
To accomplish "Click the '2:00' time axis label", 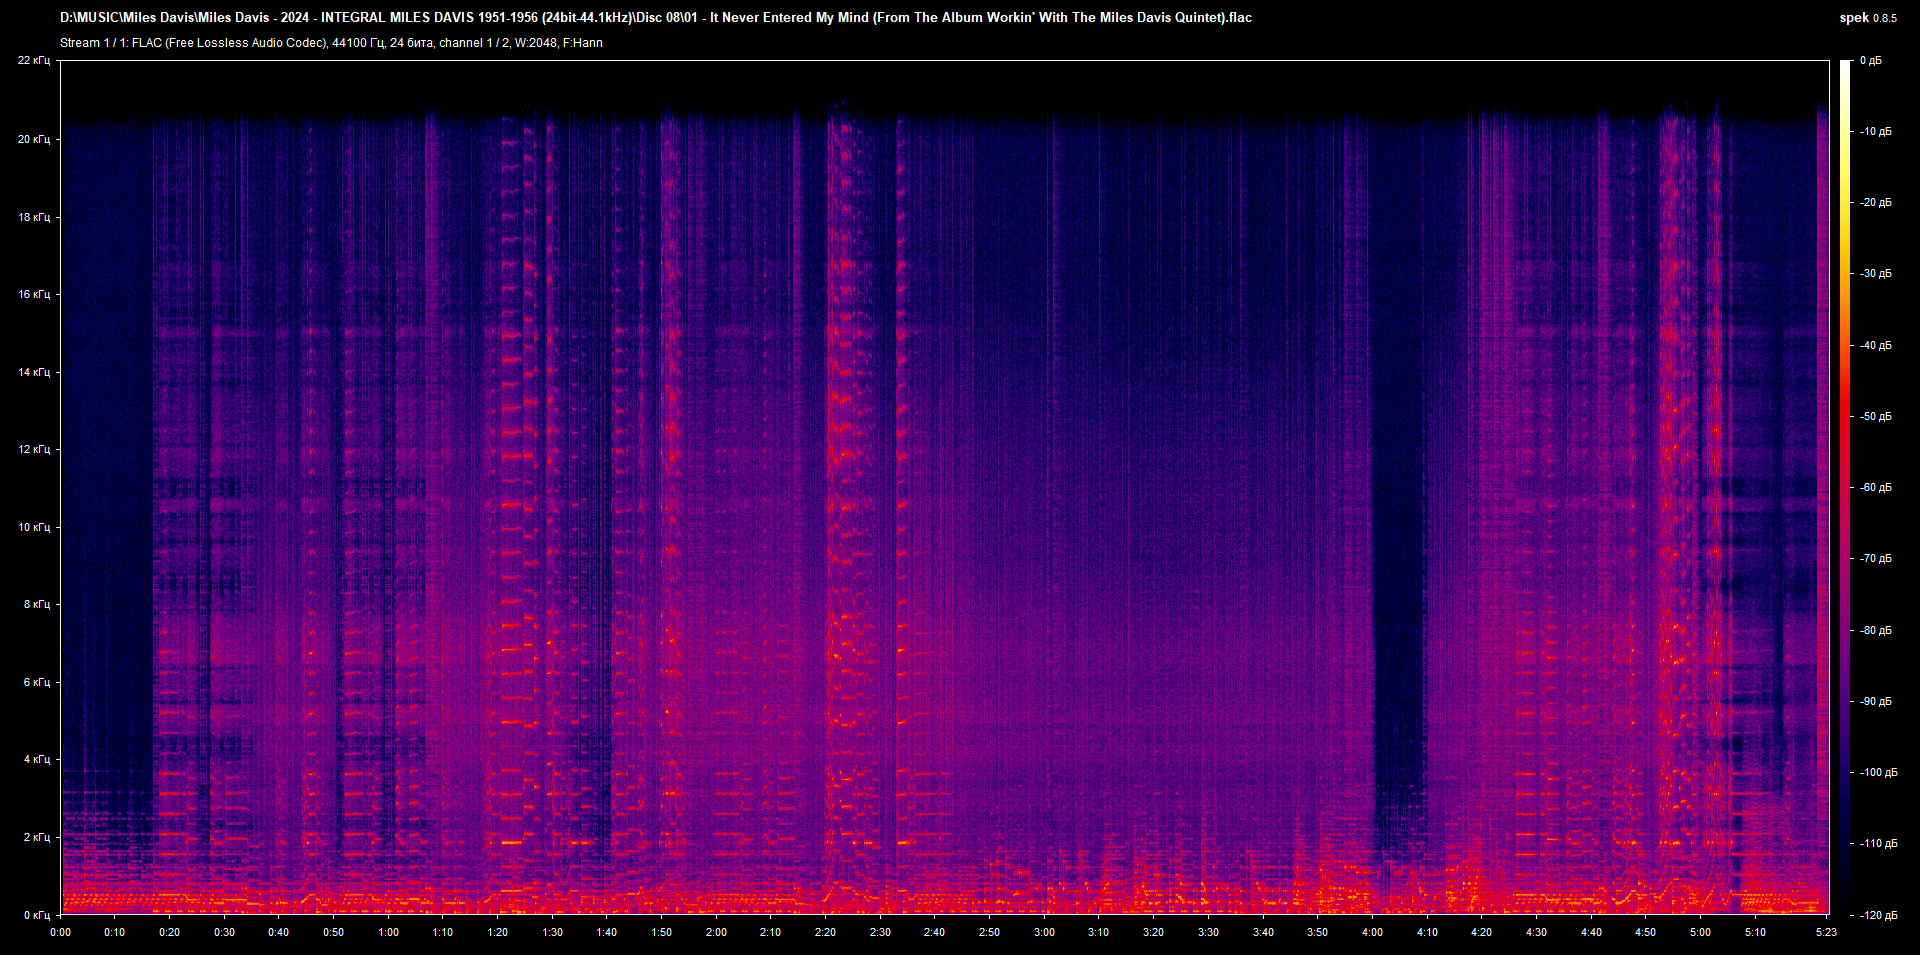I will click(x=716, y=932).
